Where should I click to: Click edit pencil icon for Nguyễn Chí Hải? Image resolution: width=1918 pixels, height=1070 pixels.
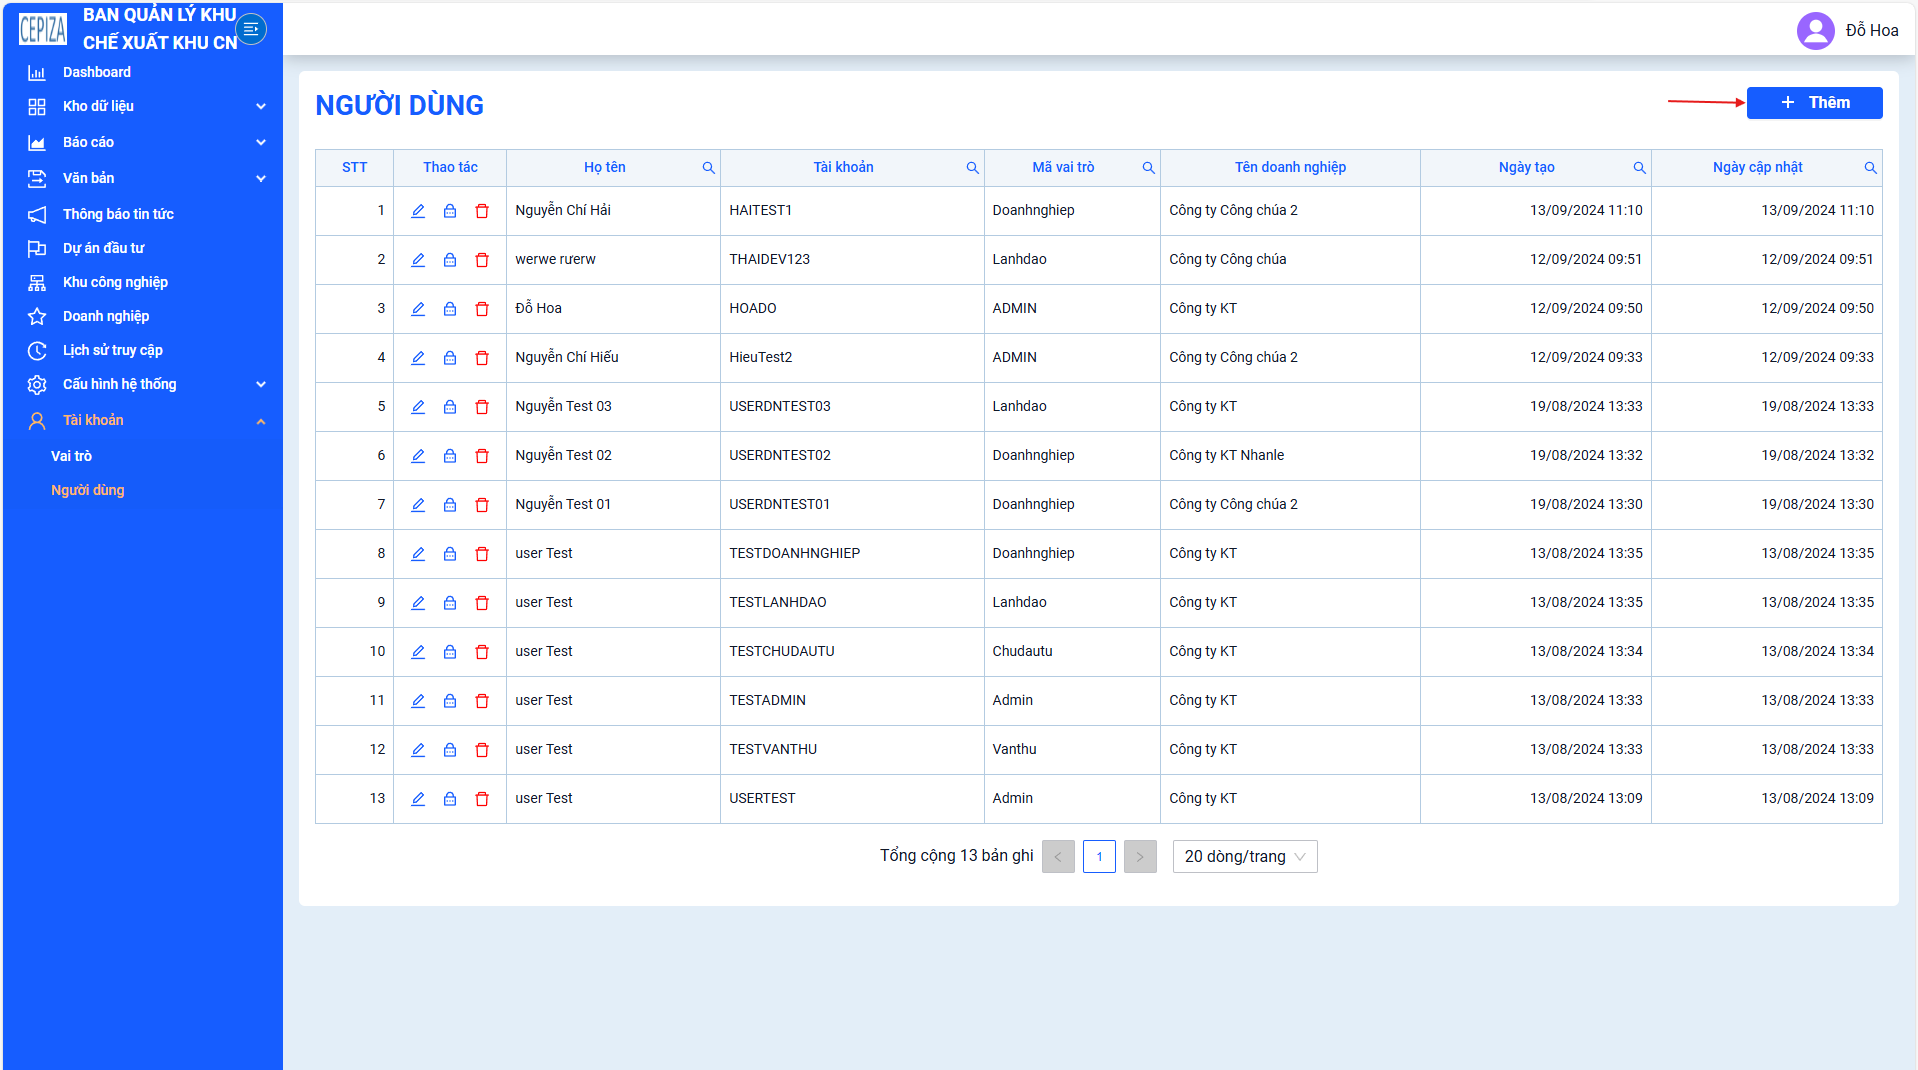click(x=418, y=211)
